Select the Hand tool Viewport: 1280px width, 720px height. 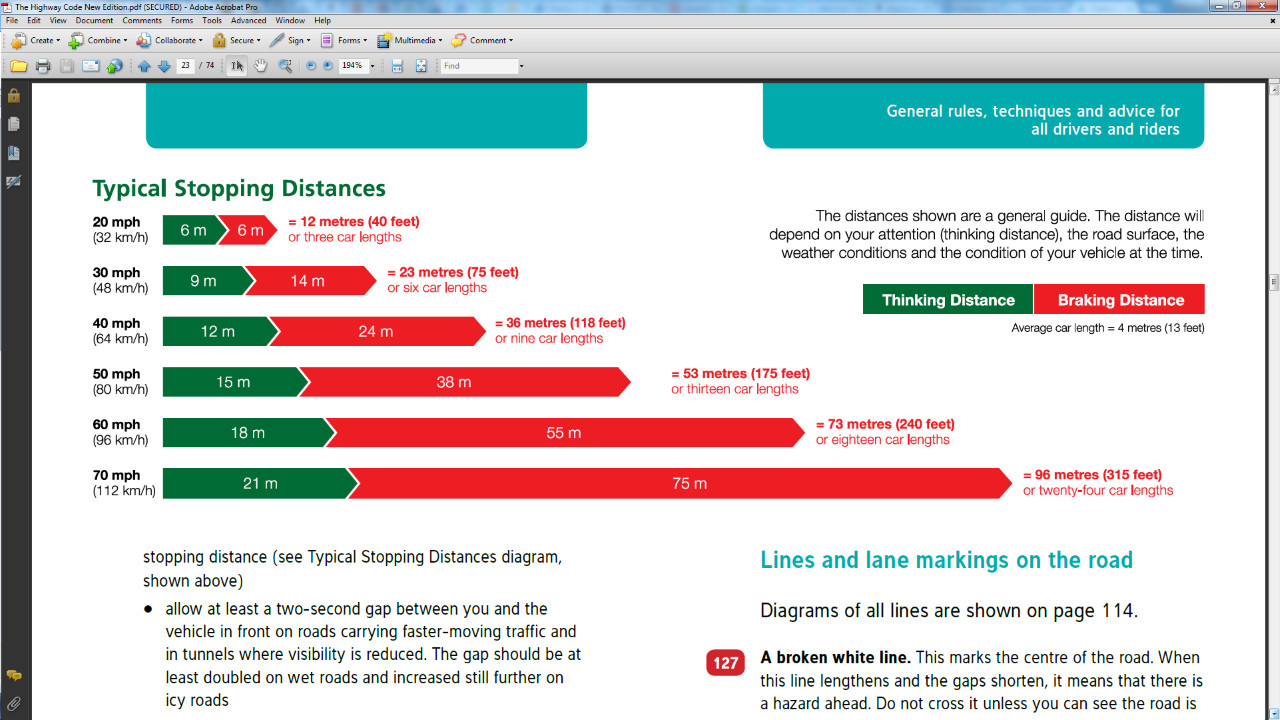click(261, 66)
